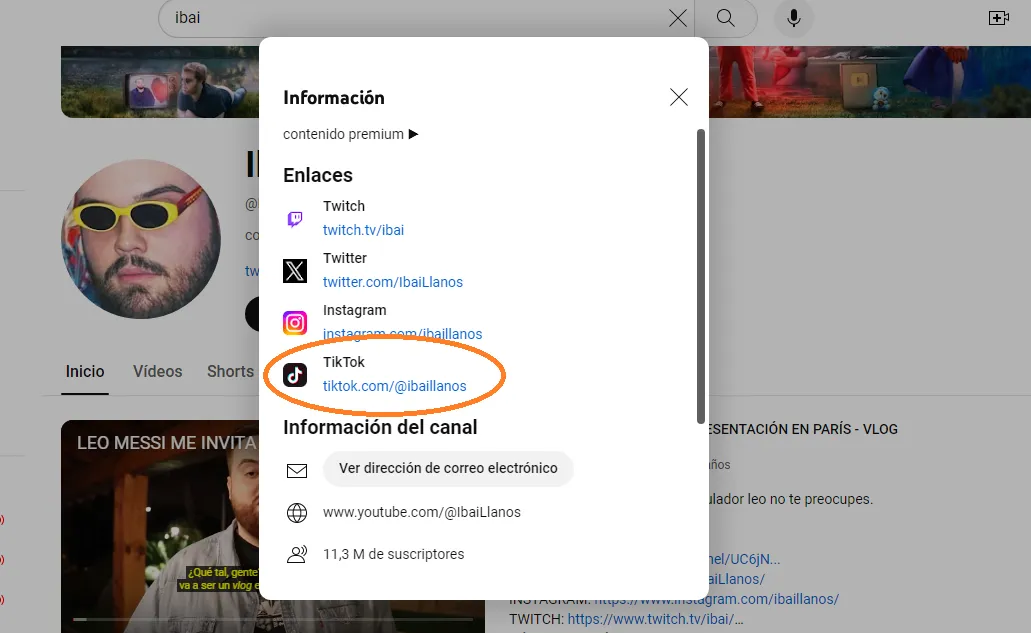Click the magnifying glass search button
The height and width of the screenshot is (633, 1031).
coord(725,18)
